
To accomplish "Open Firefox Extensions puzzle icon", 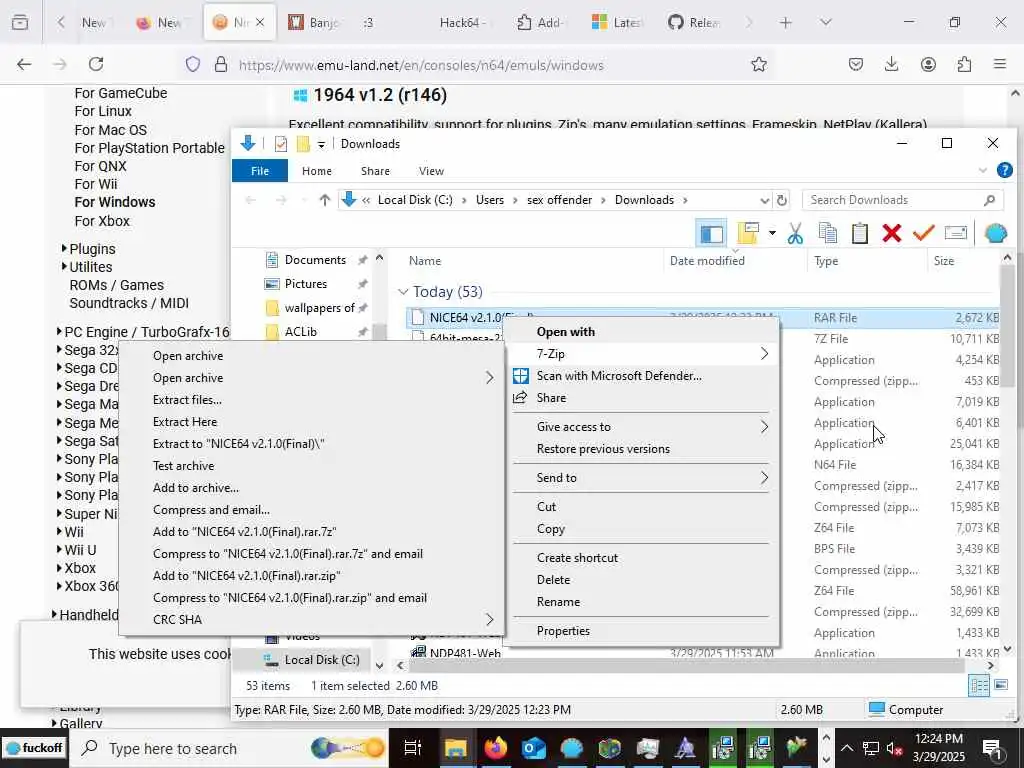I will click(964, 64).
